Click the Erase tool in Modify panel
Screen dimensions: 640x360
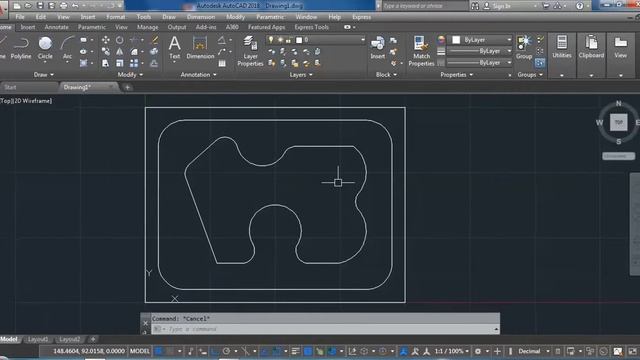click(154, 40)
